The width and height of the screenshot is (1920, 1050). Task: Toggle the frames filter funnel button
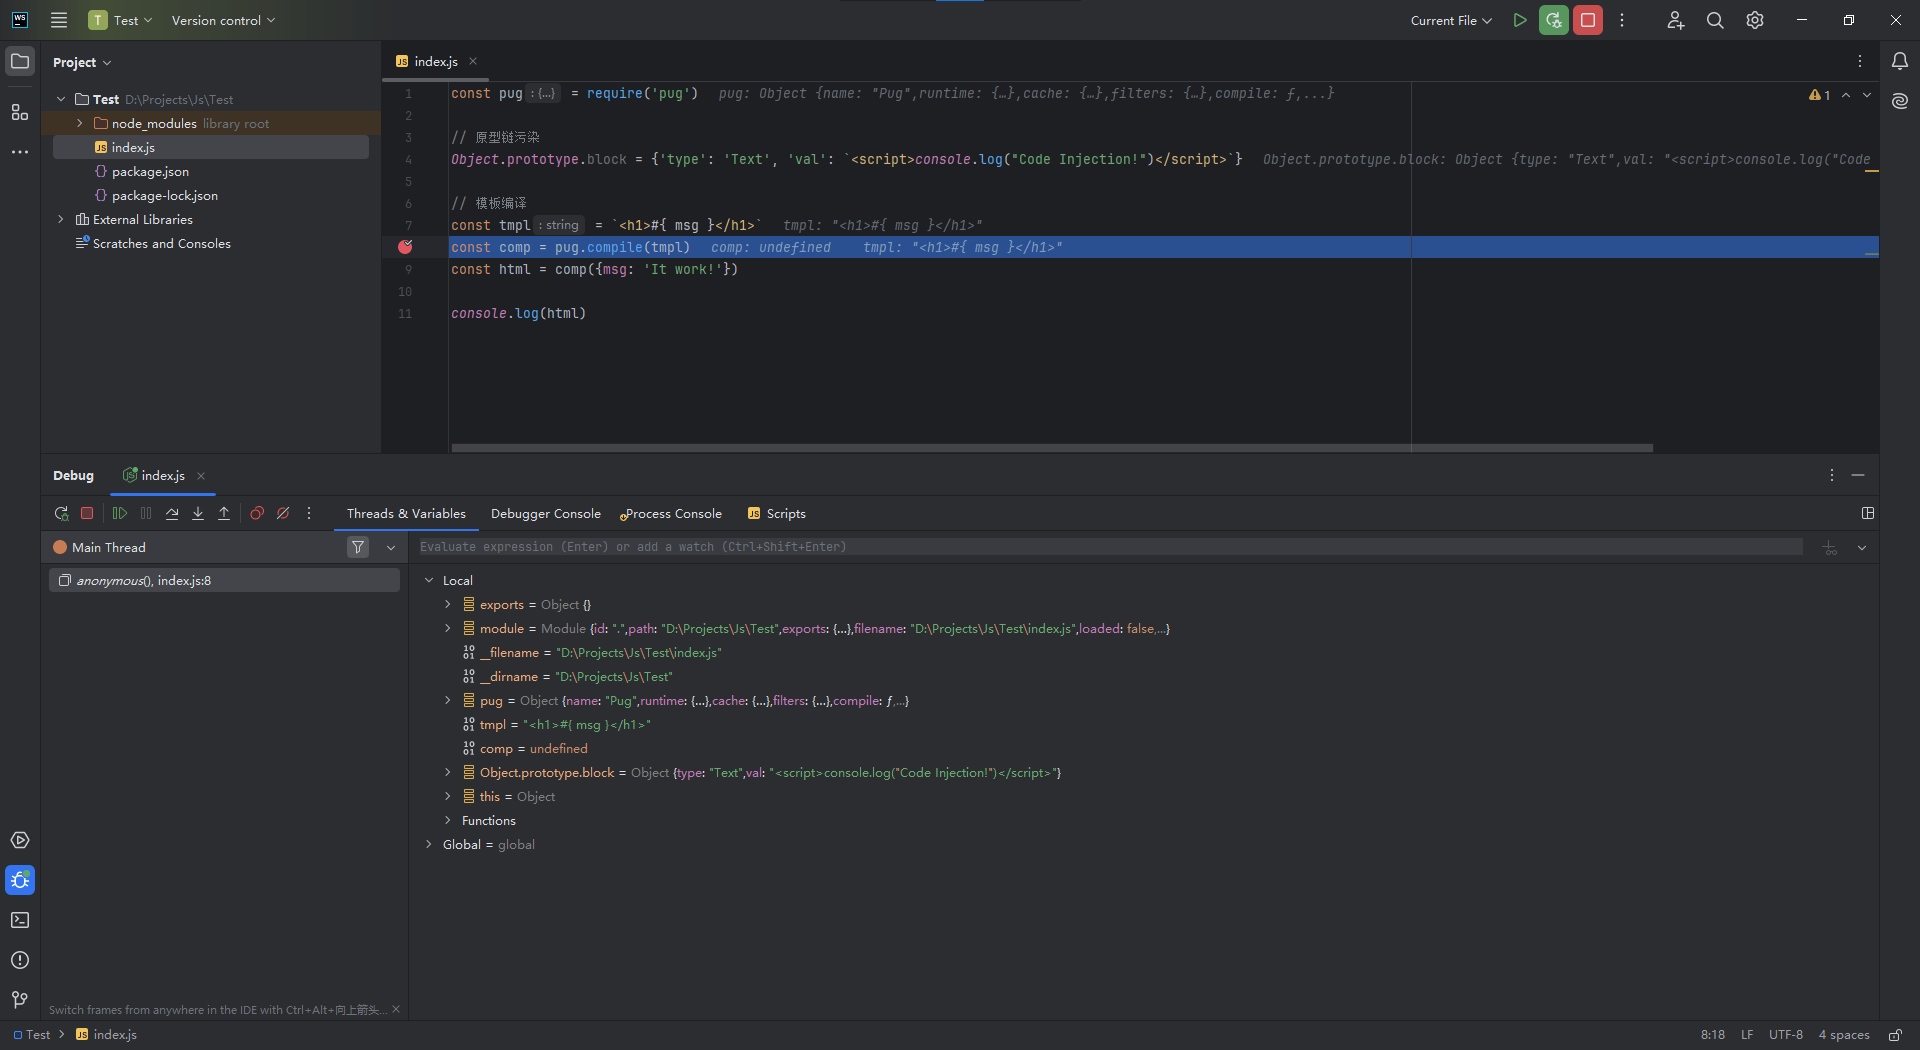pos(358,547)
